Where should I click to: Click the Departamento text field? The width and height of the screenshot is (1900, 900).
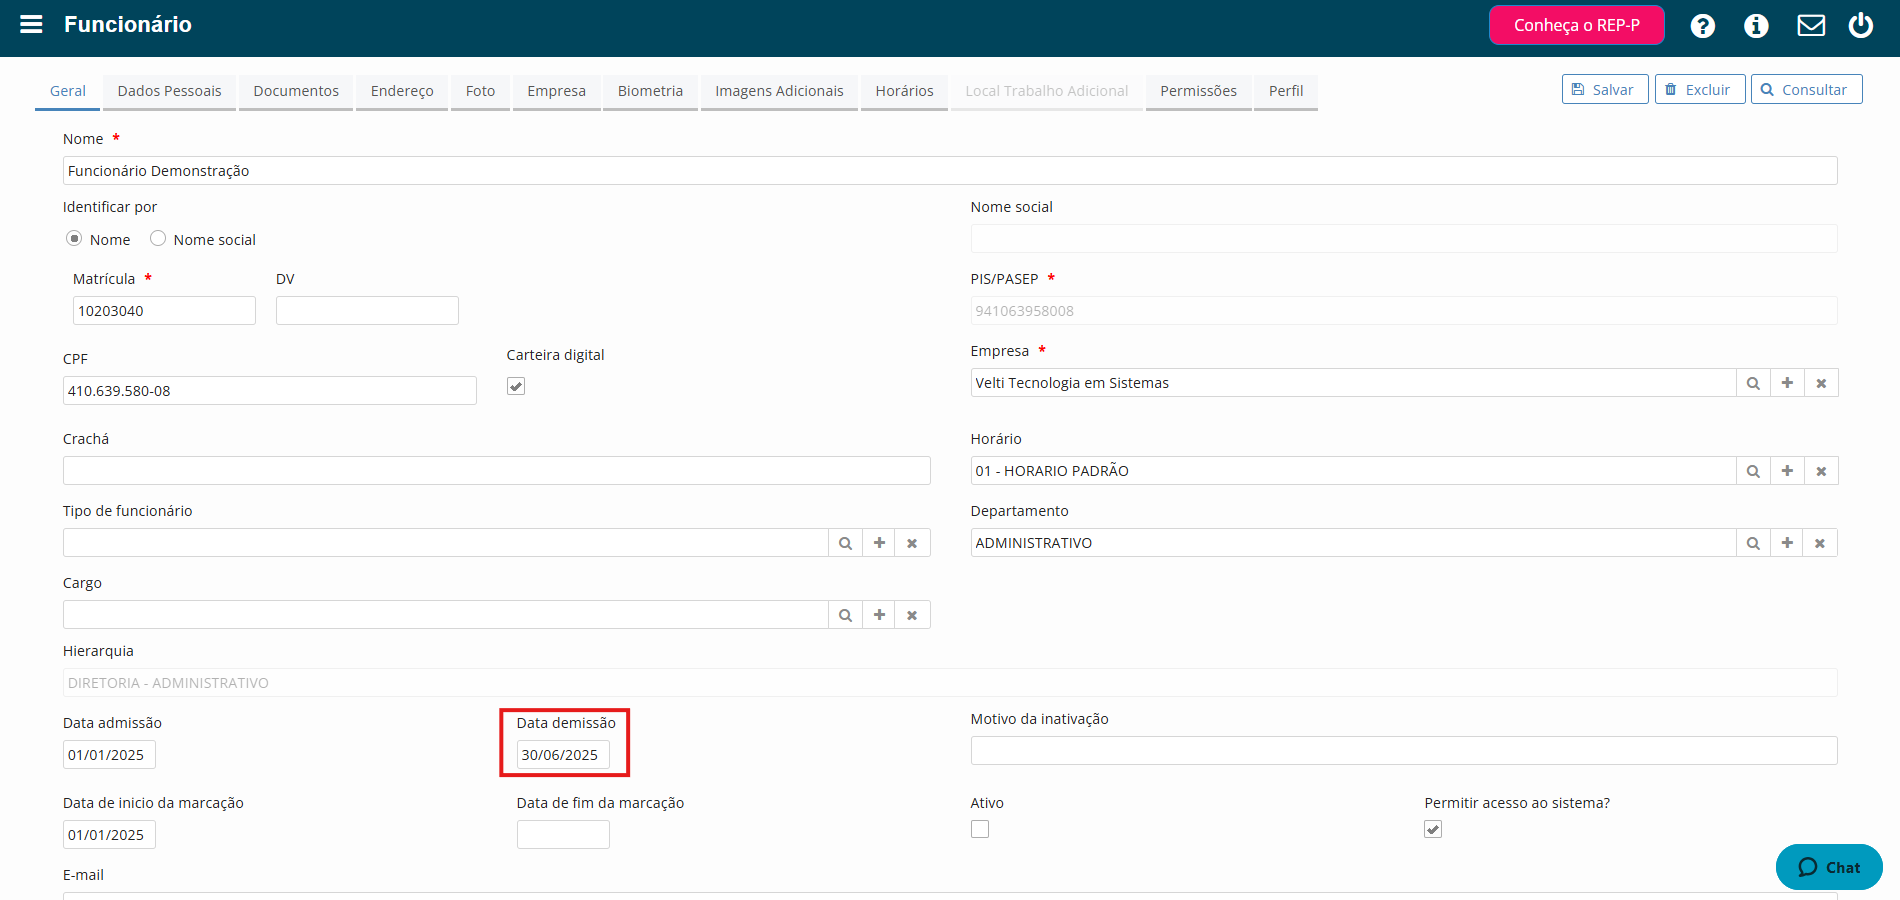coord(1353,543)
